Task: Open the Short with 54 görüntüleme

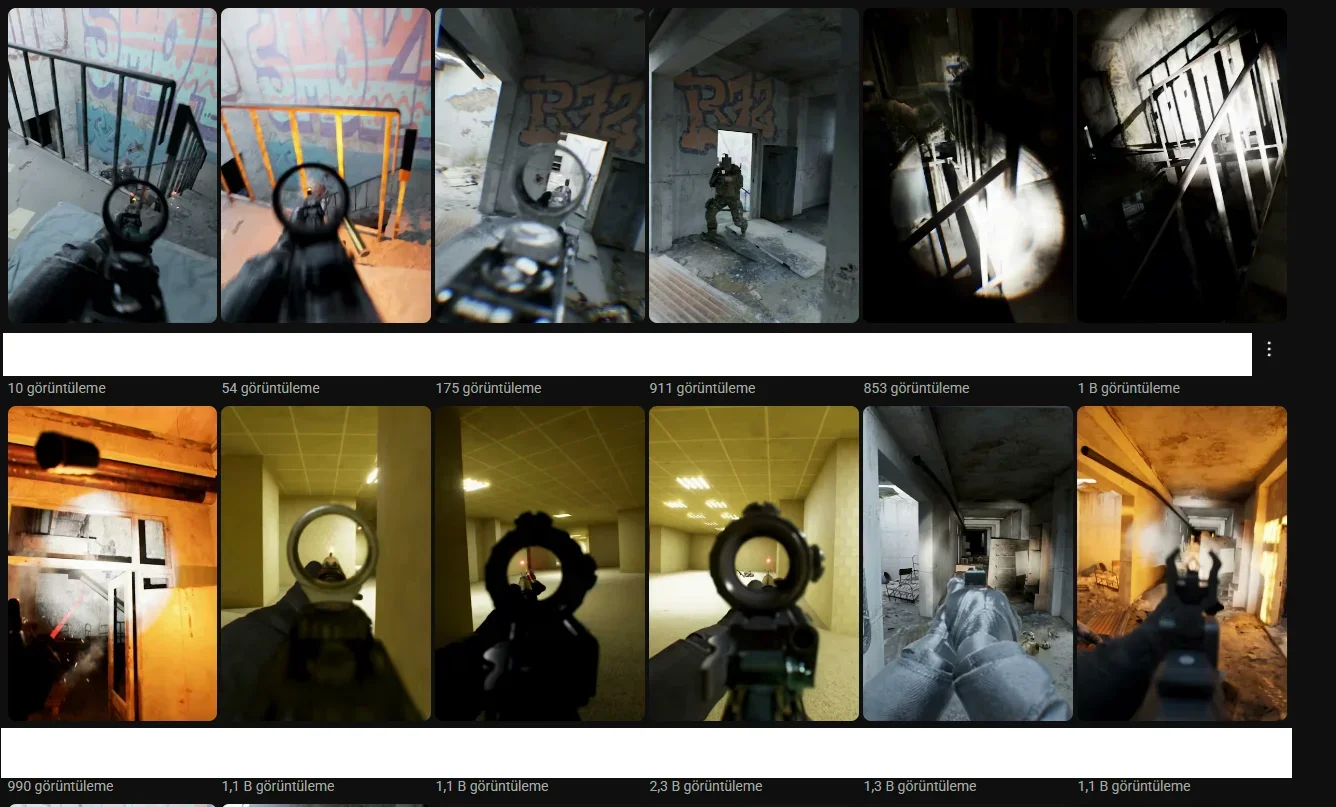Action: pyautogui.click(x=326, y=166)
